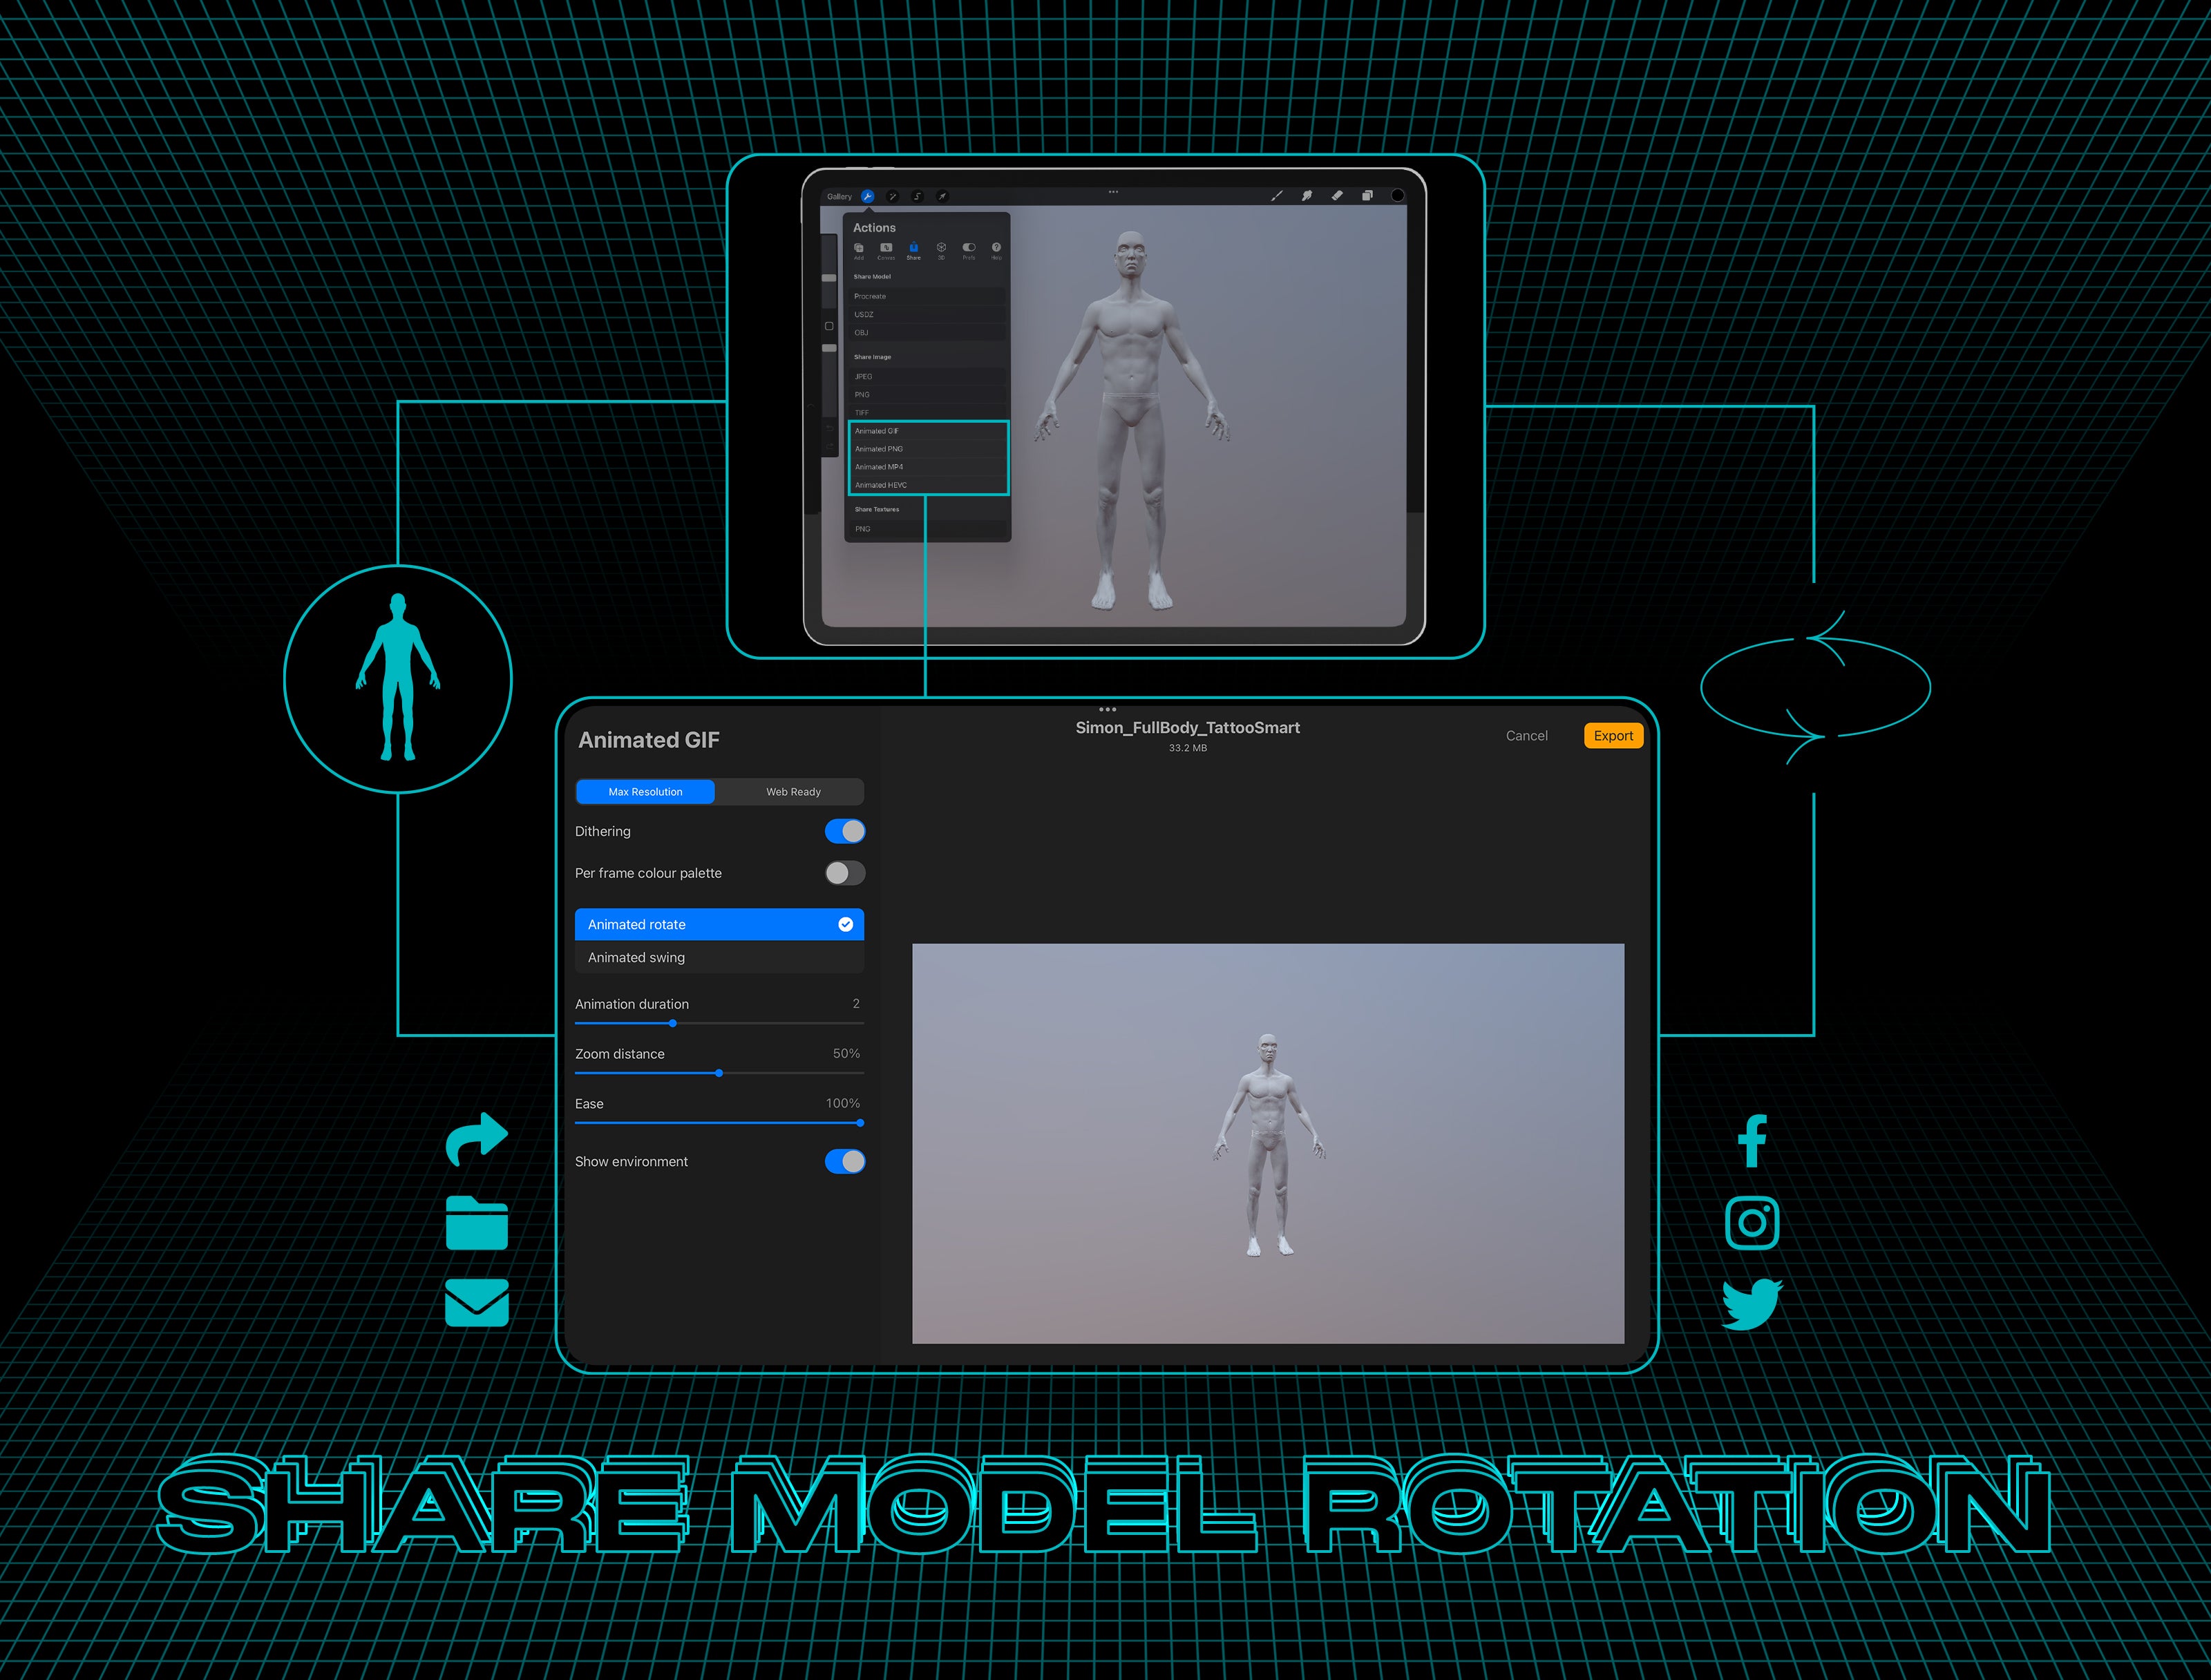The width and height of the screenshot is (2211, 1680).
Task: Switch to the 3D section in Actions
Action: [942, 249]
